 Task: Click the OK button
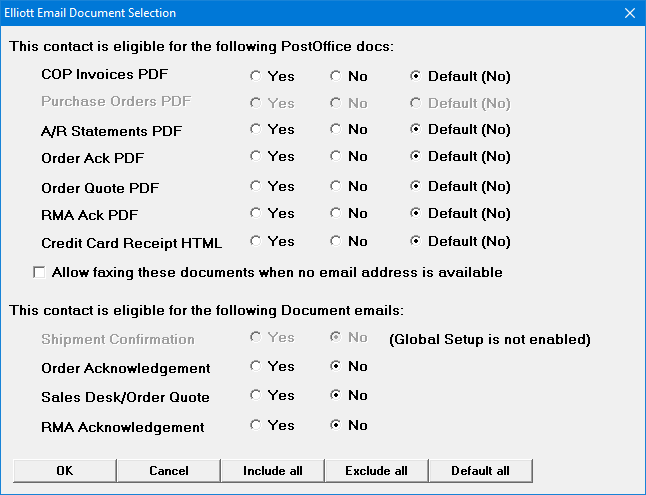64,470
